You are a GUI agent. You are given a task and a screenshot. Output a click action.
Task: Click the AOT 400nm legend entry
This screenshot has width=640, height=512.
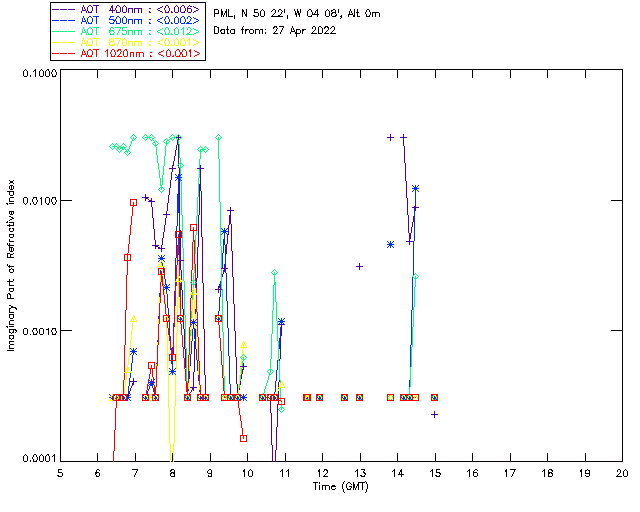[x=127, y=9]
